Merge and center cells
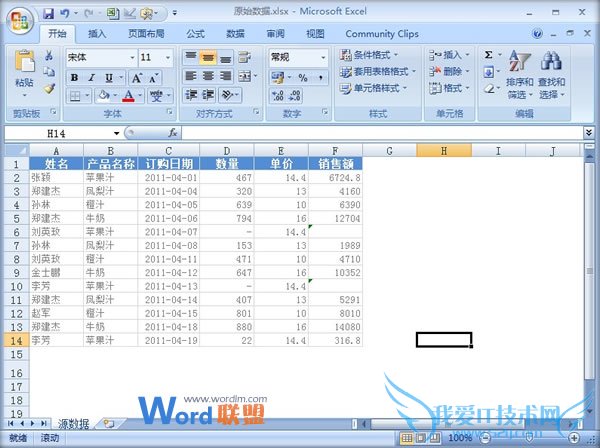 (x=244, y=76)
